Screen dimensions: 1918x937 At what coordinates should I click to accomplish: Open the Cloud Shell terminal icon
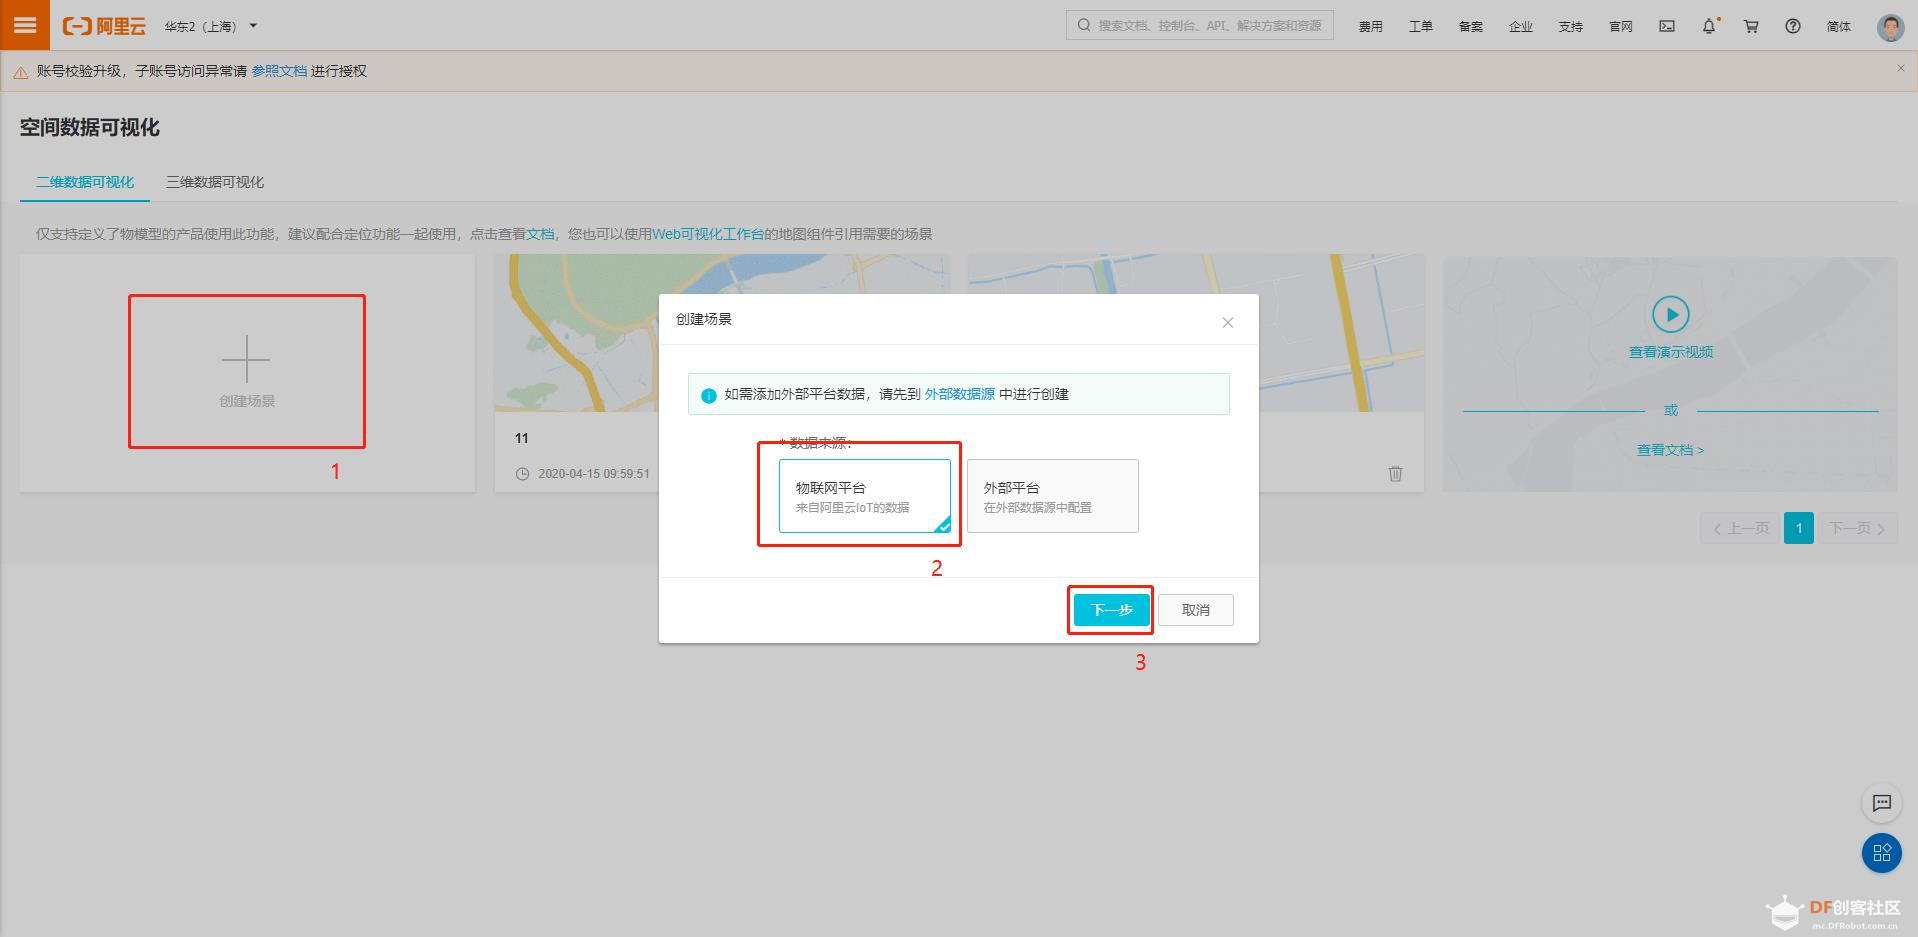[1667, 26]
